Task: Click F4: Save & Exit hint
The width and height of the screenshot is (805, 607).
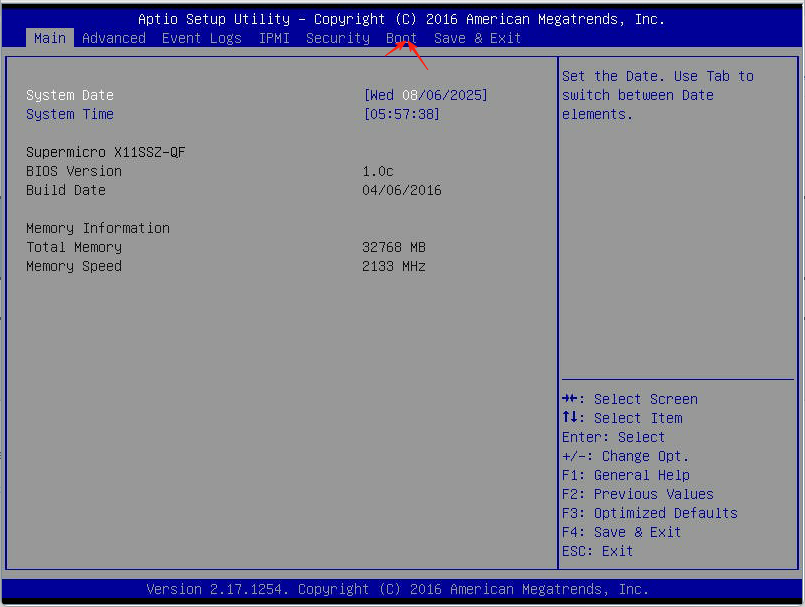Action: click(x=622, y=532)
